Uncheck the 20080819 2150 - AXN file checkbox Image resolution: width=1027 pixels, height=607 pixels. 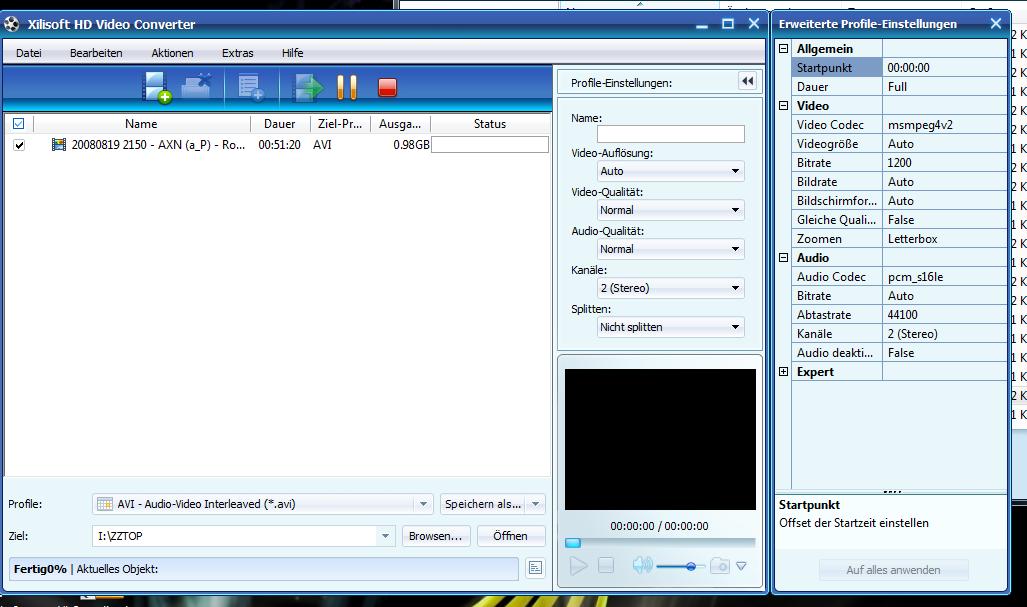(x=19, y=145)
